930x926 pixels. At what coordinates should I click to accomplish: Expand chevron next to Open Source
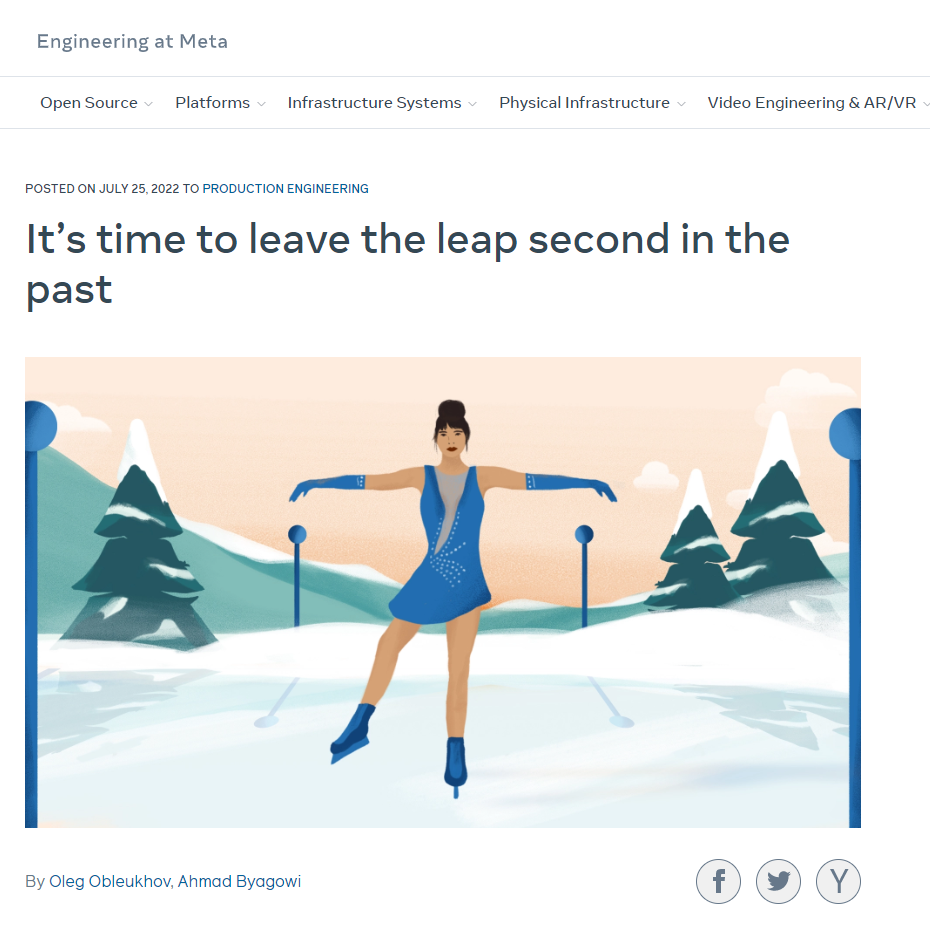coord(148,104)
